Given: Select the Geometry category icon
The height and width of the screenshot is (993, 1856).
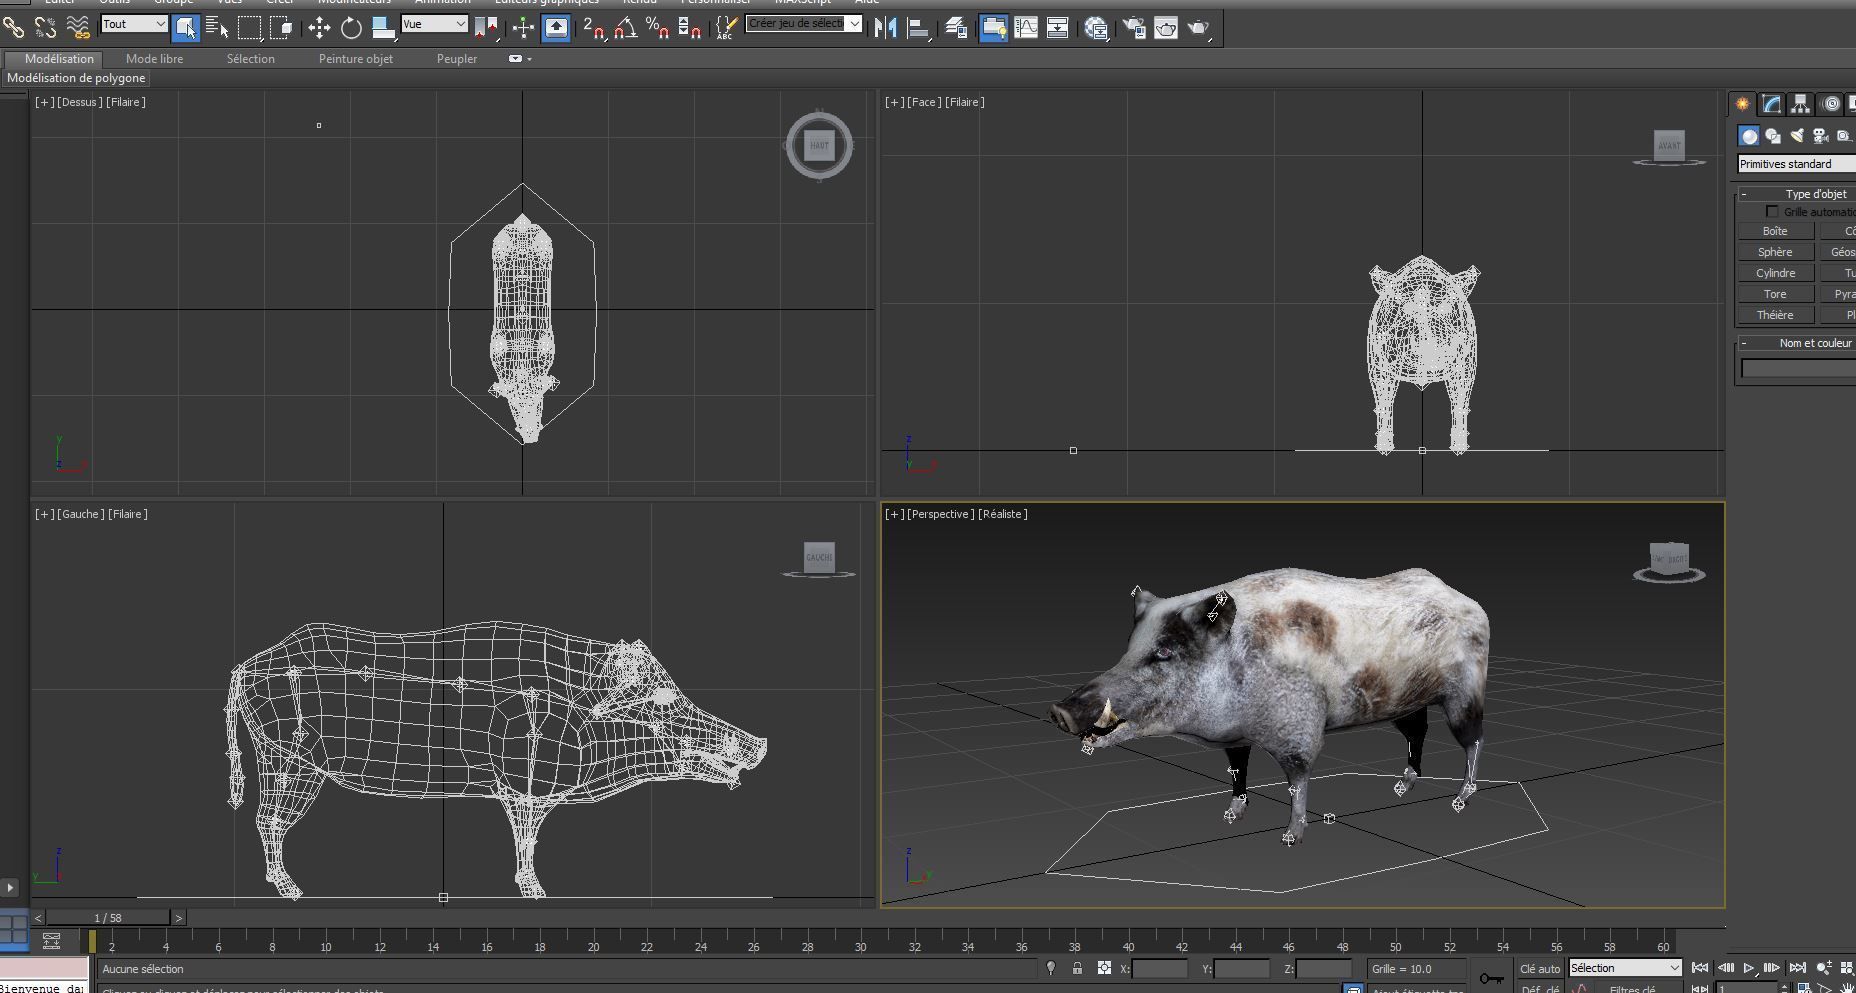Looking at the screenshot, I should pyautogui.click(x=1749, y=136).
